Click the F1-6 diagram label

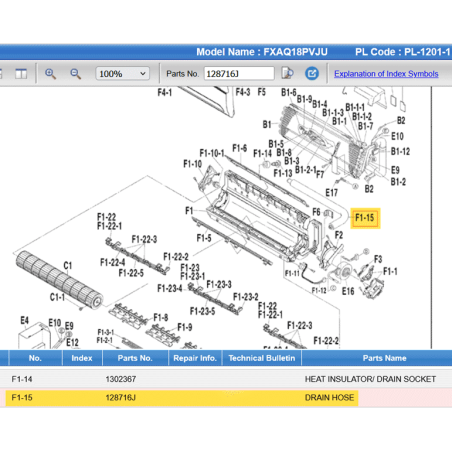click(240, 148)
